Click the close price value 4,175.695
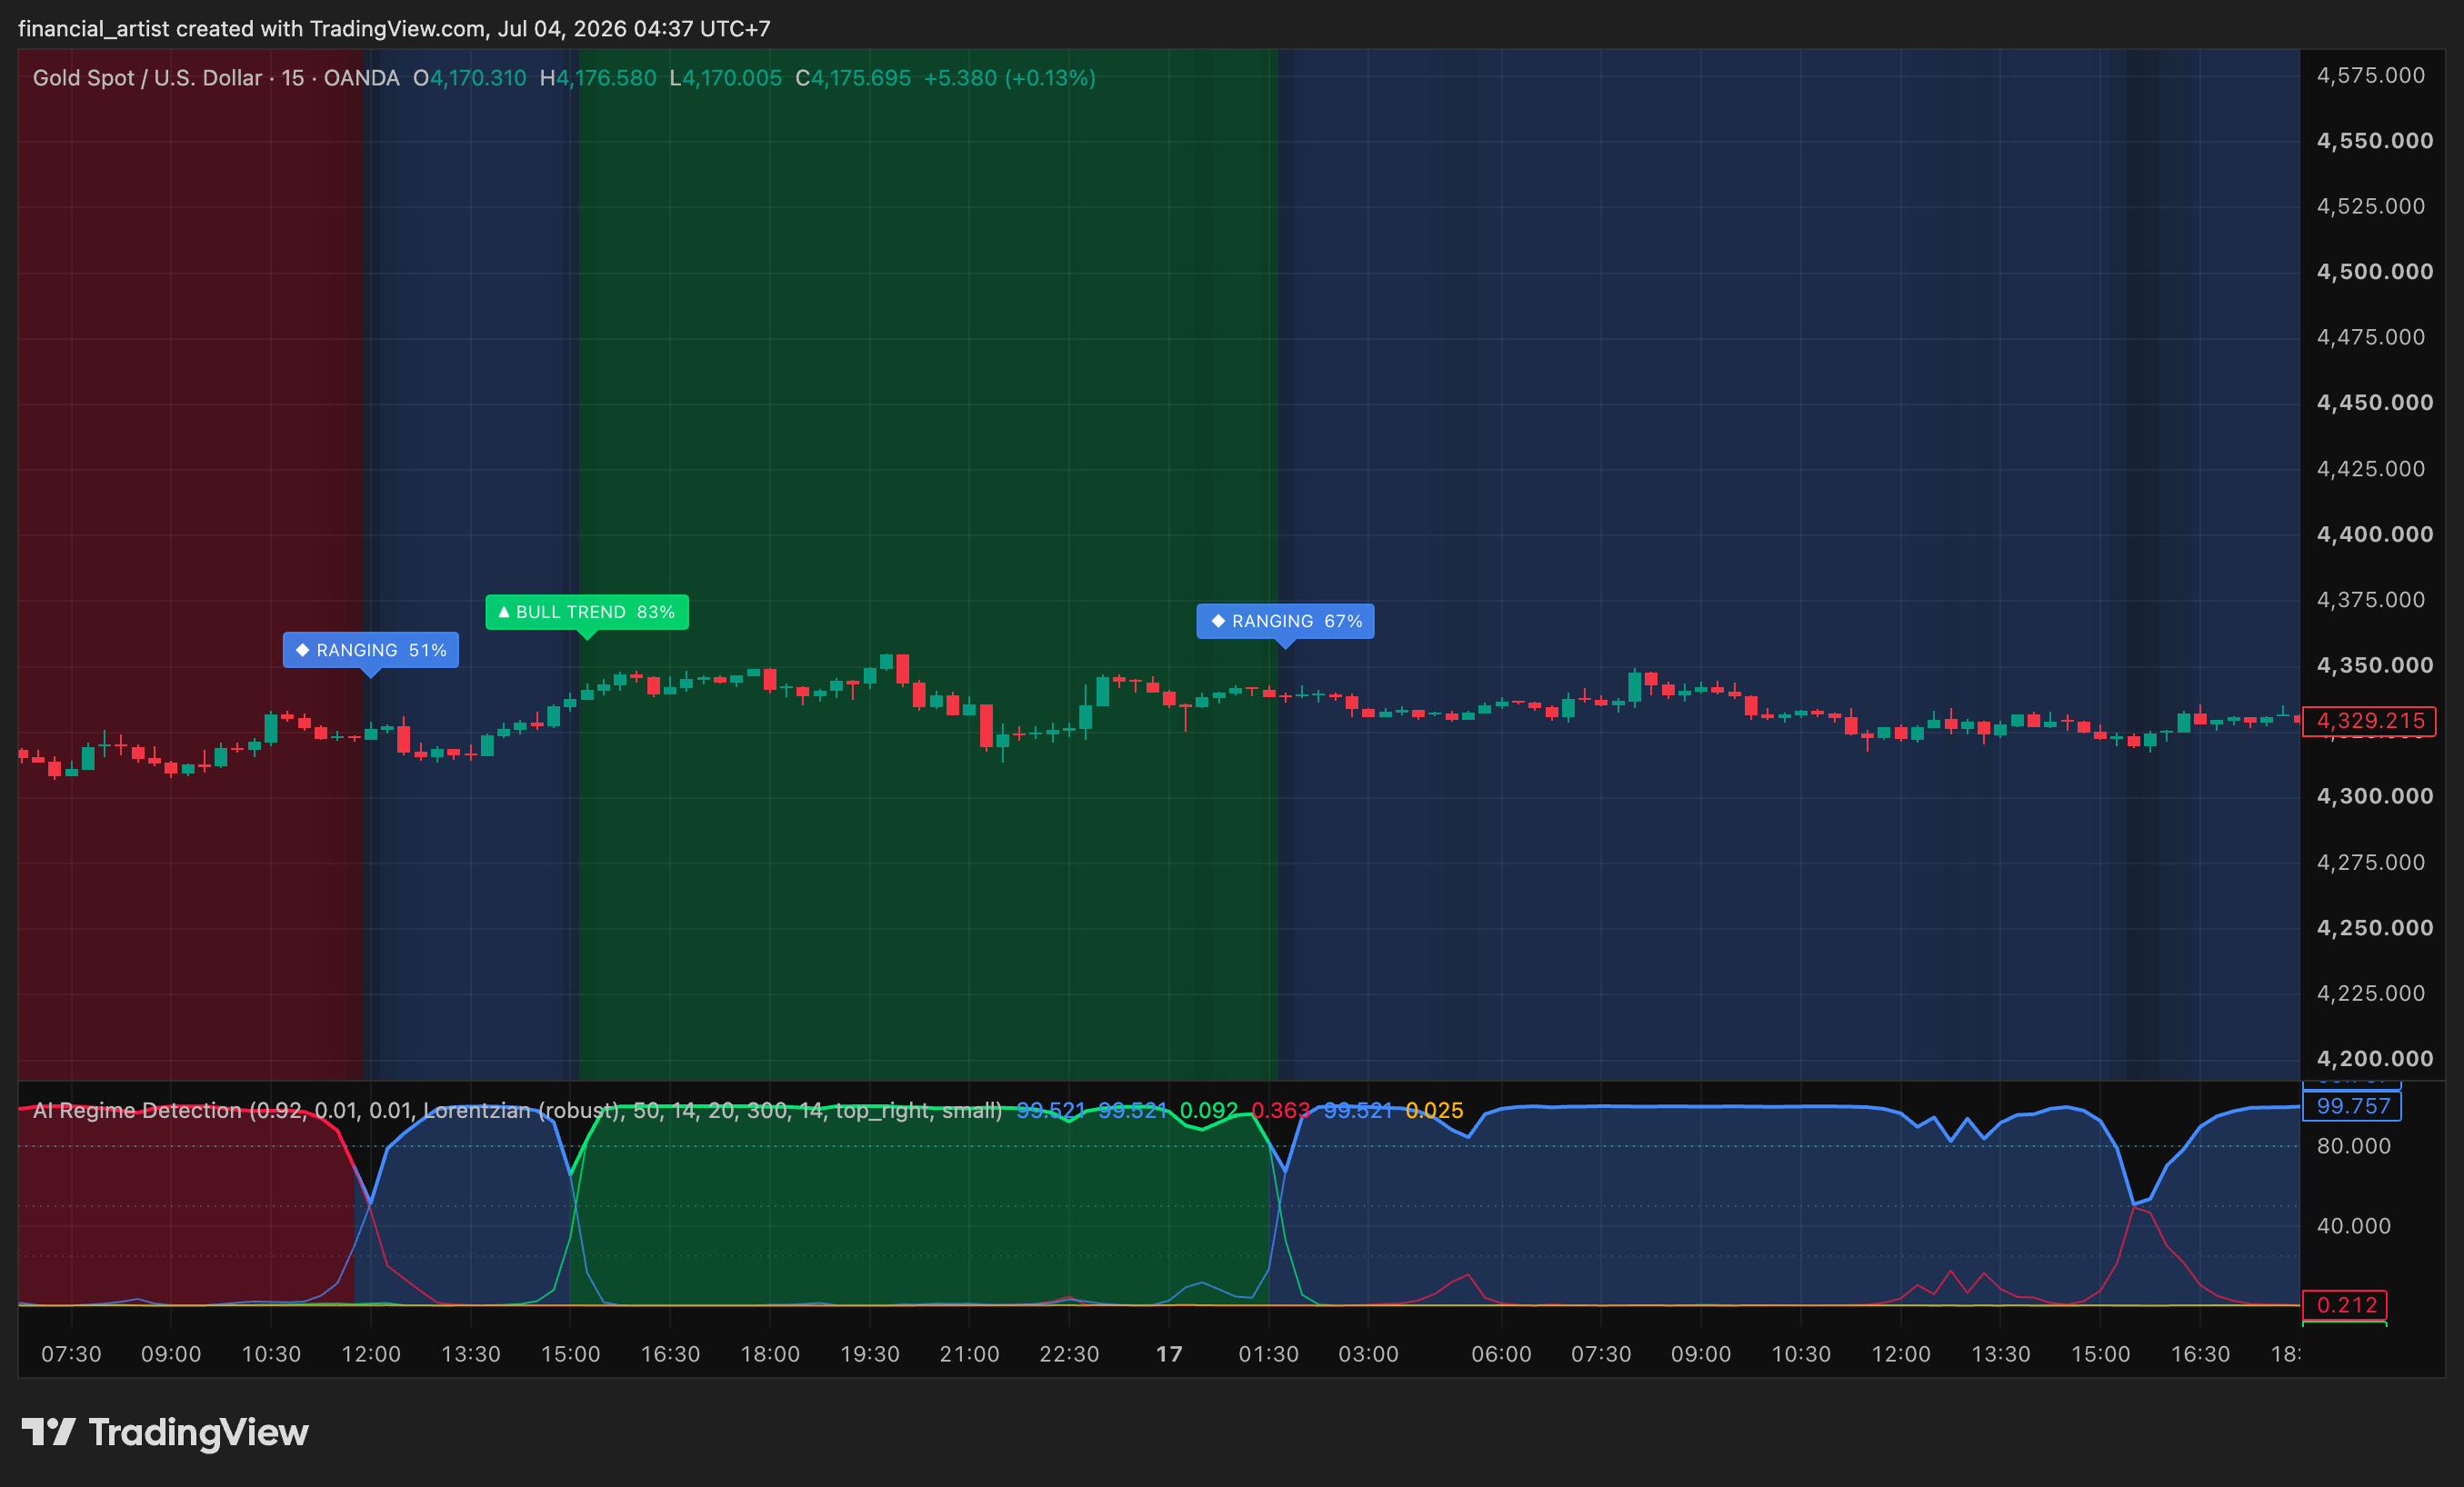Image resolution: width=2464 pixels, height=1487 pixels. pos(861,78)
